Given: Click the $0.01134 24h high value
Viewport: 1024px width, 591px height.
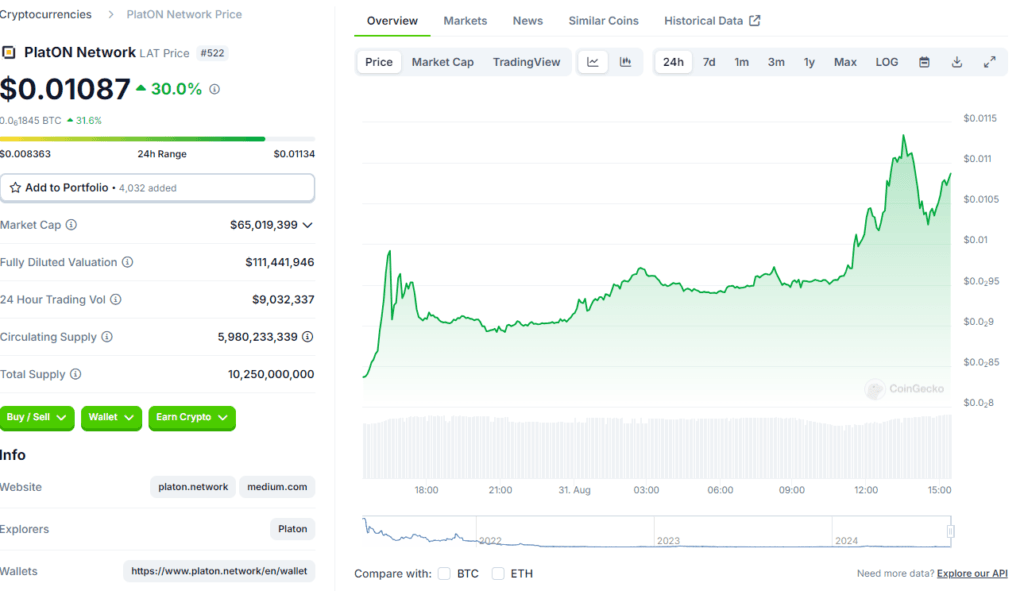Looking at the screenshot, I should 294,154.
